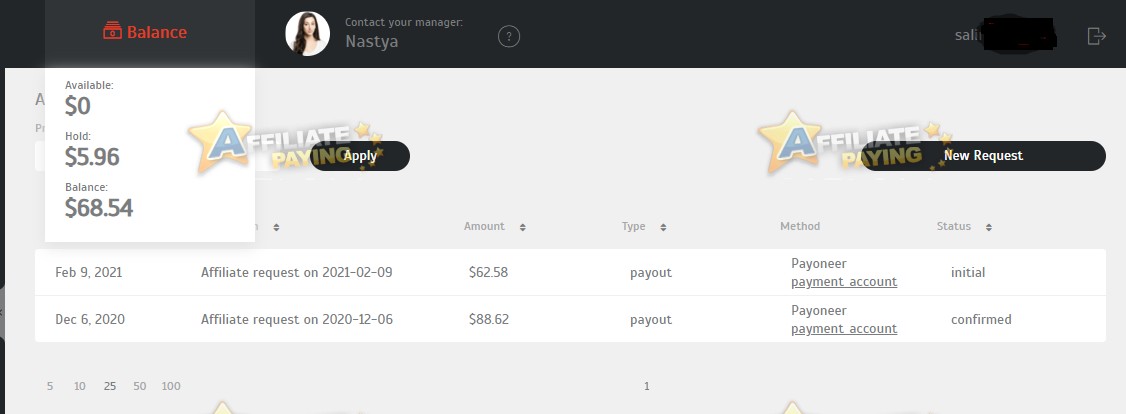Open payment_account link for Feb 9 payout

coord(844,282)
